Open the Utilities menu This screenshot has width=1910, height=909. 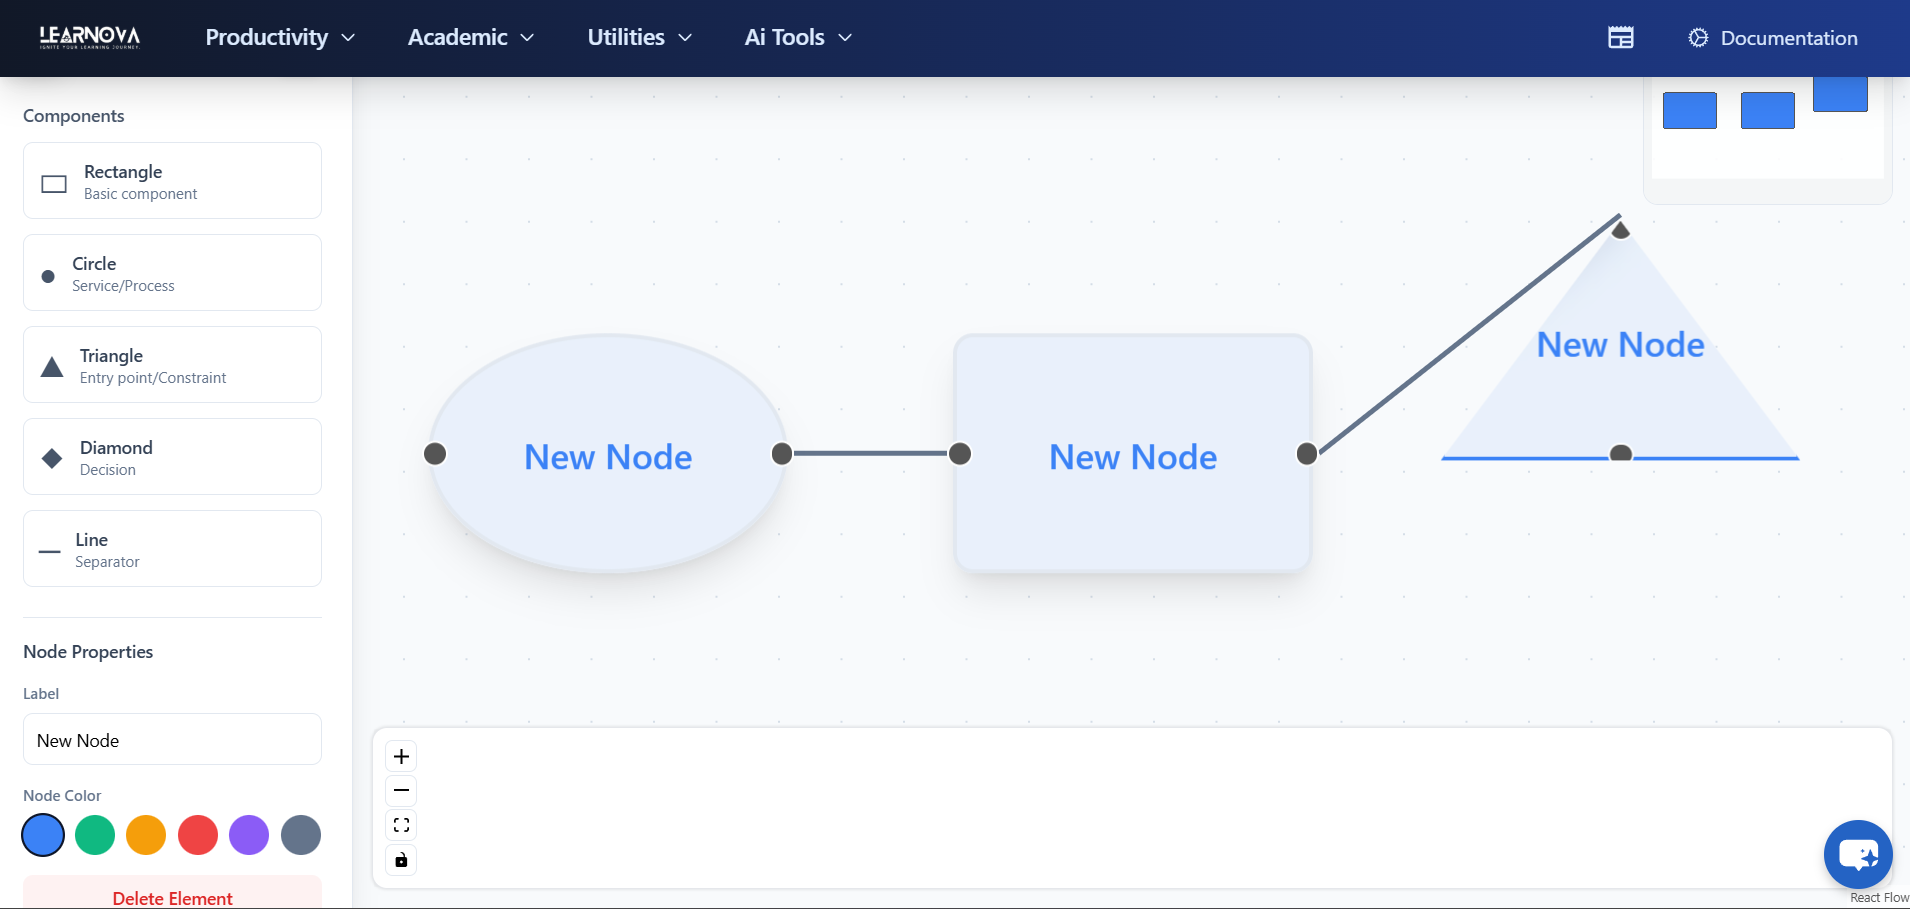(x=637, y=37)
